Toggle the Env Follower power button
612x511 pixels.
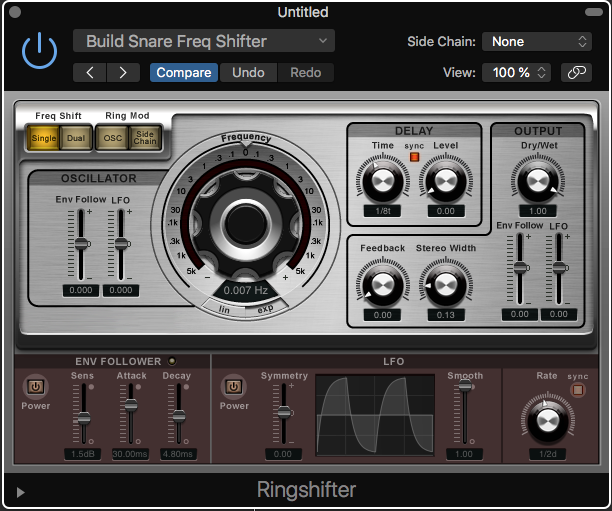36,387
